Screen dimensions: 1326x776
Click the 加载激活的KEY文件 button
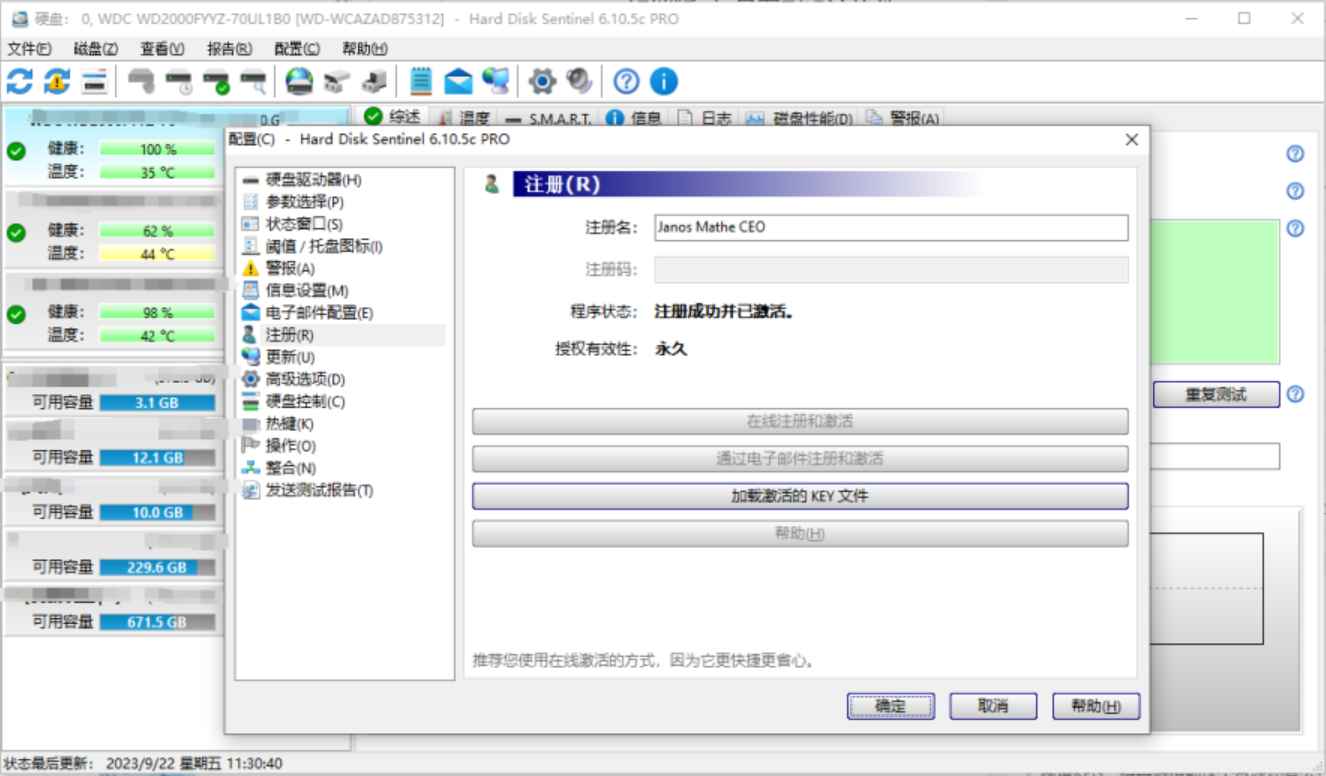800,496
